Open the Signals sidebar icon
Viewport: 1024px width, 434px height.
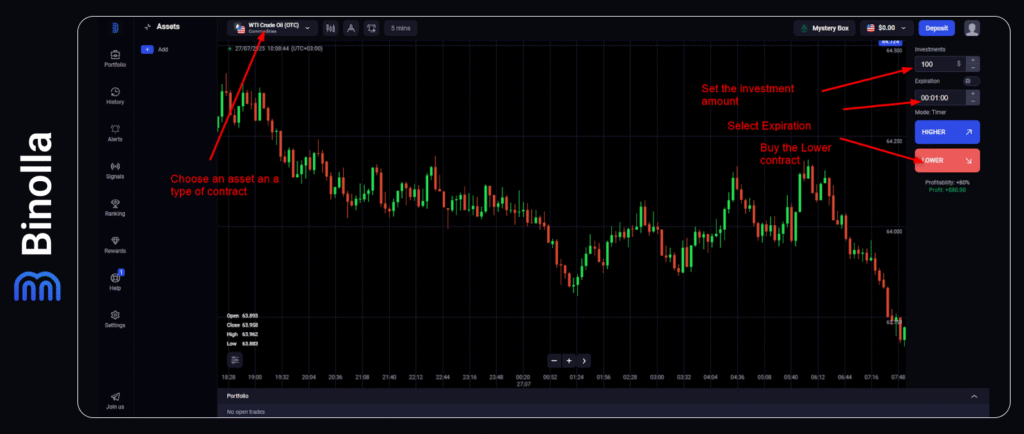115,168
